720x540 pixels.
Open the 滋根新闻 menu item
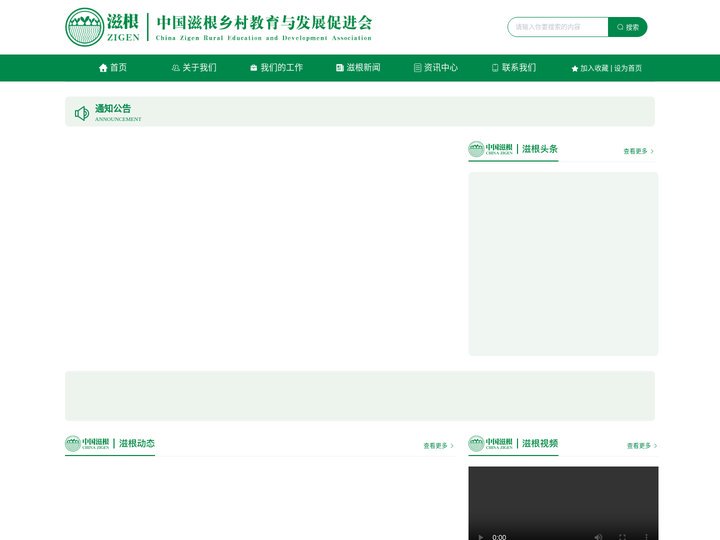pos(358,68)
